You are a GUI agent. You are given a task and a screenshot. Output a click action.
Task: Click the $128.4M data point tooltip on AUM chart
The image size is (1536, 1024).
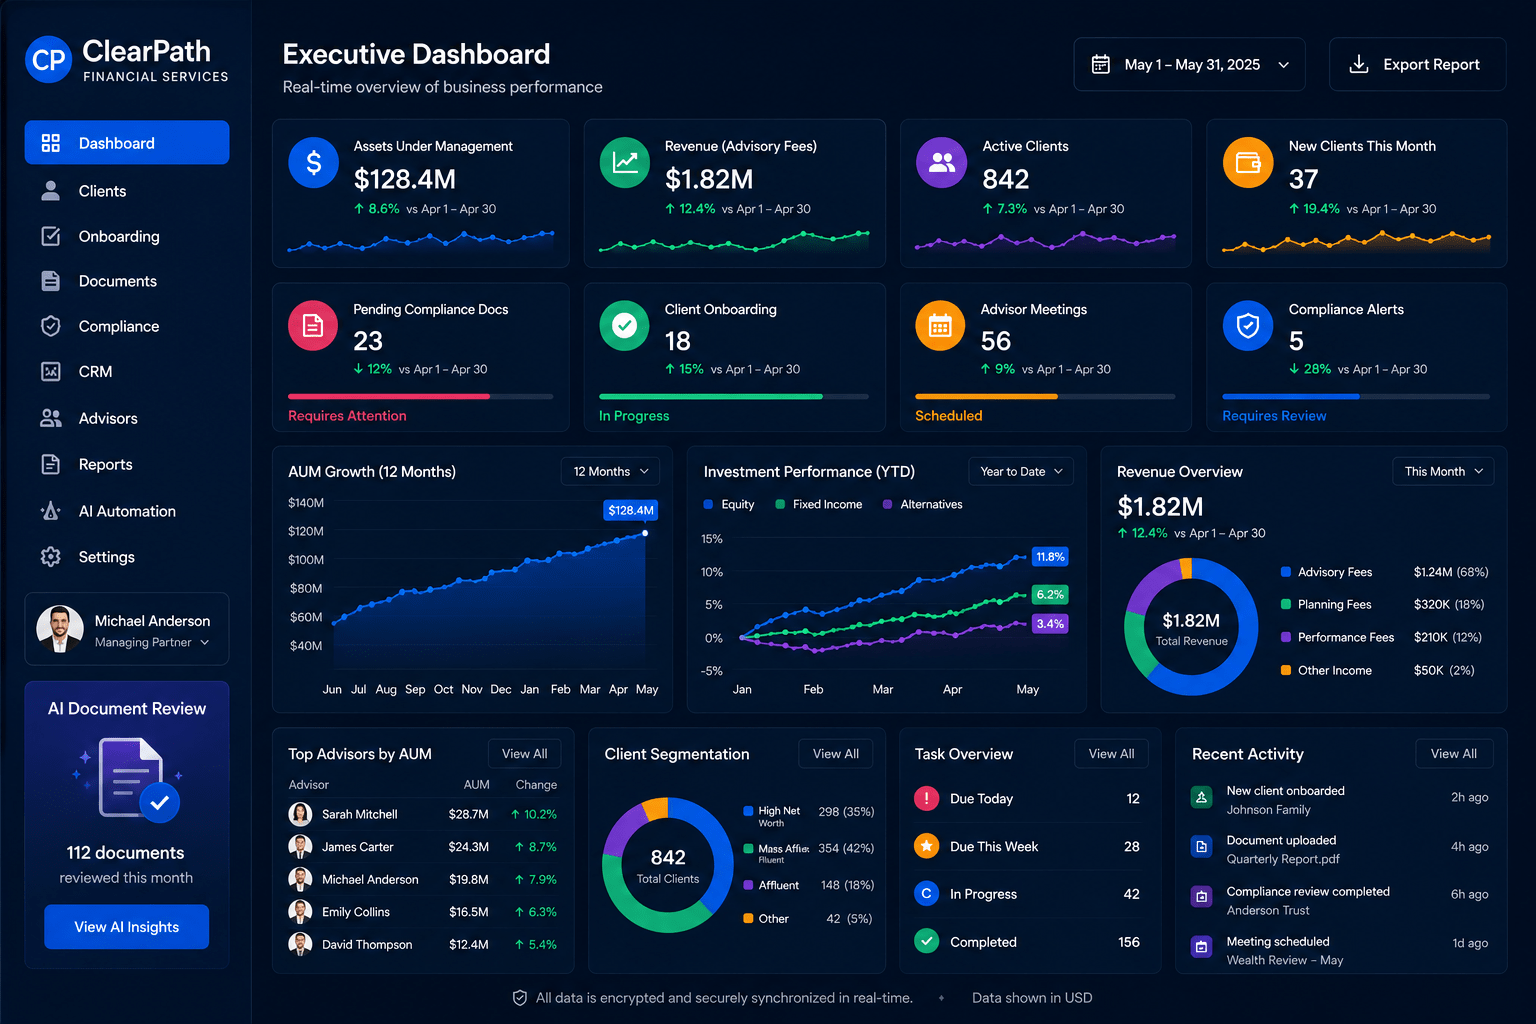[631, 510]
